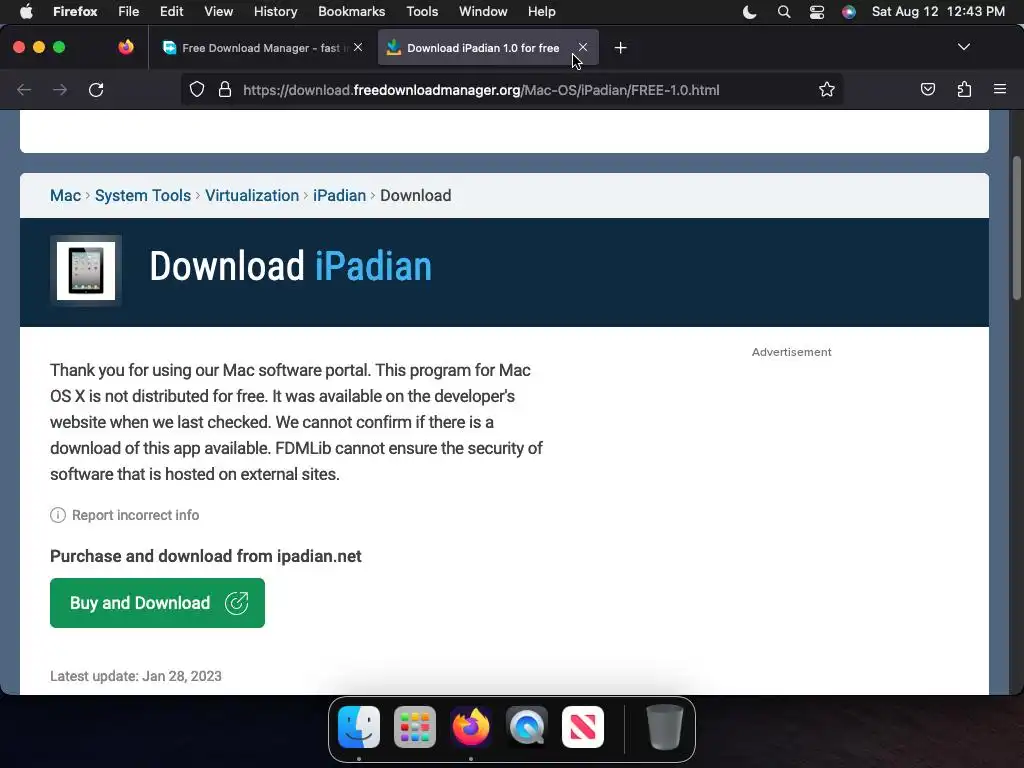Open Firefox hamburger application menu

point(1000,89)
